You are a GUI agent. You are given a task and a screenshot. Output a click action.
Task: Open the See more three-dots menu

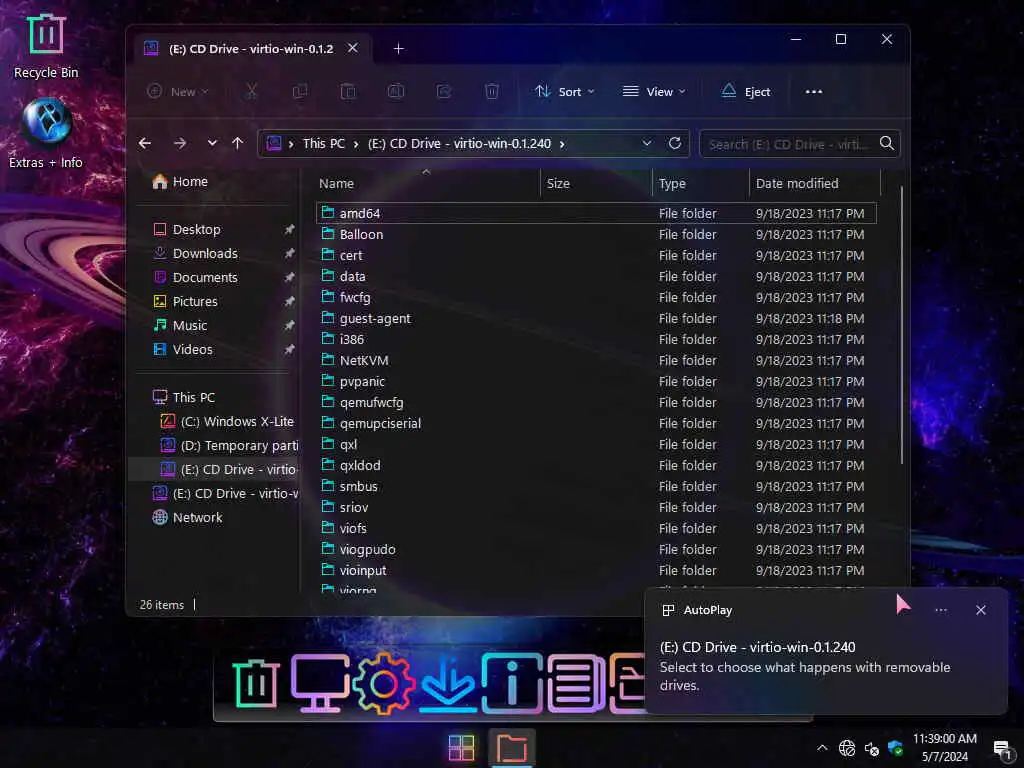(814, 91)
